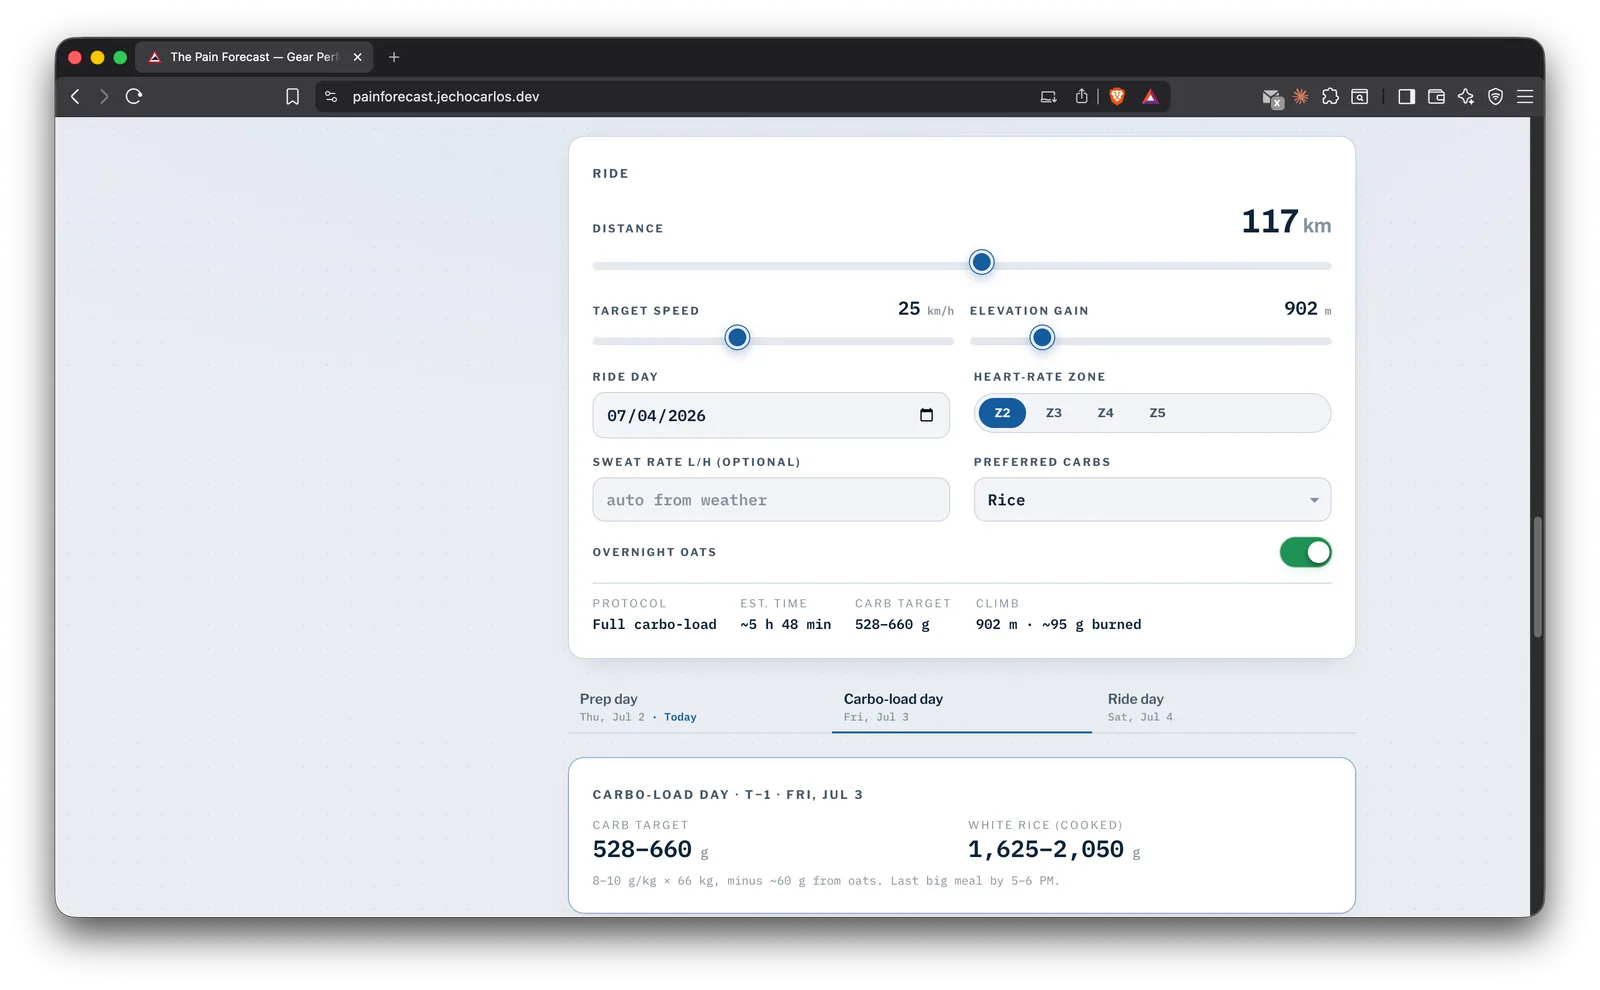This screenshot has width=1600, height=990.
Task: Bookmark this page with the bookmark icon
Action: pyautogui.click(x=292, y=97)
